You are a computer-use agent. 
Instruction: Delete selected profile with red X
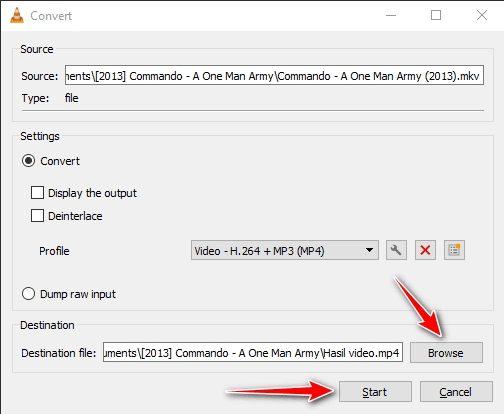click(x=425, y=250)
